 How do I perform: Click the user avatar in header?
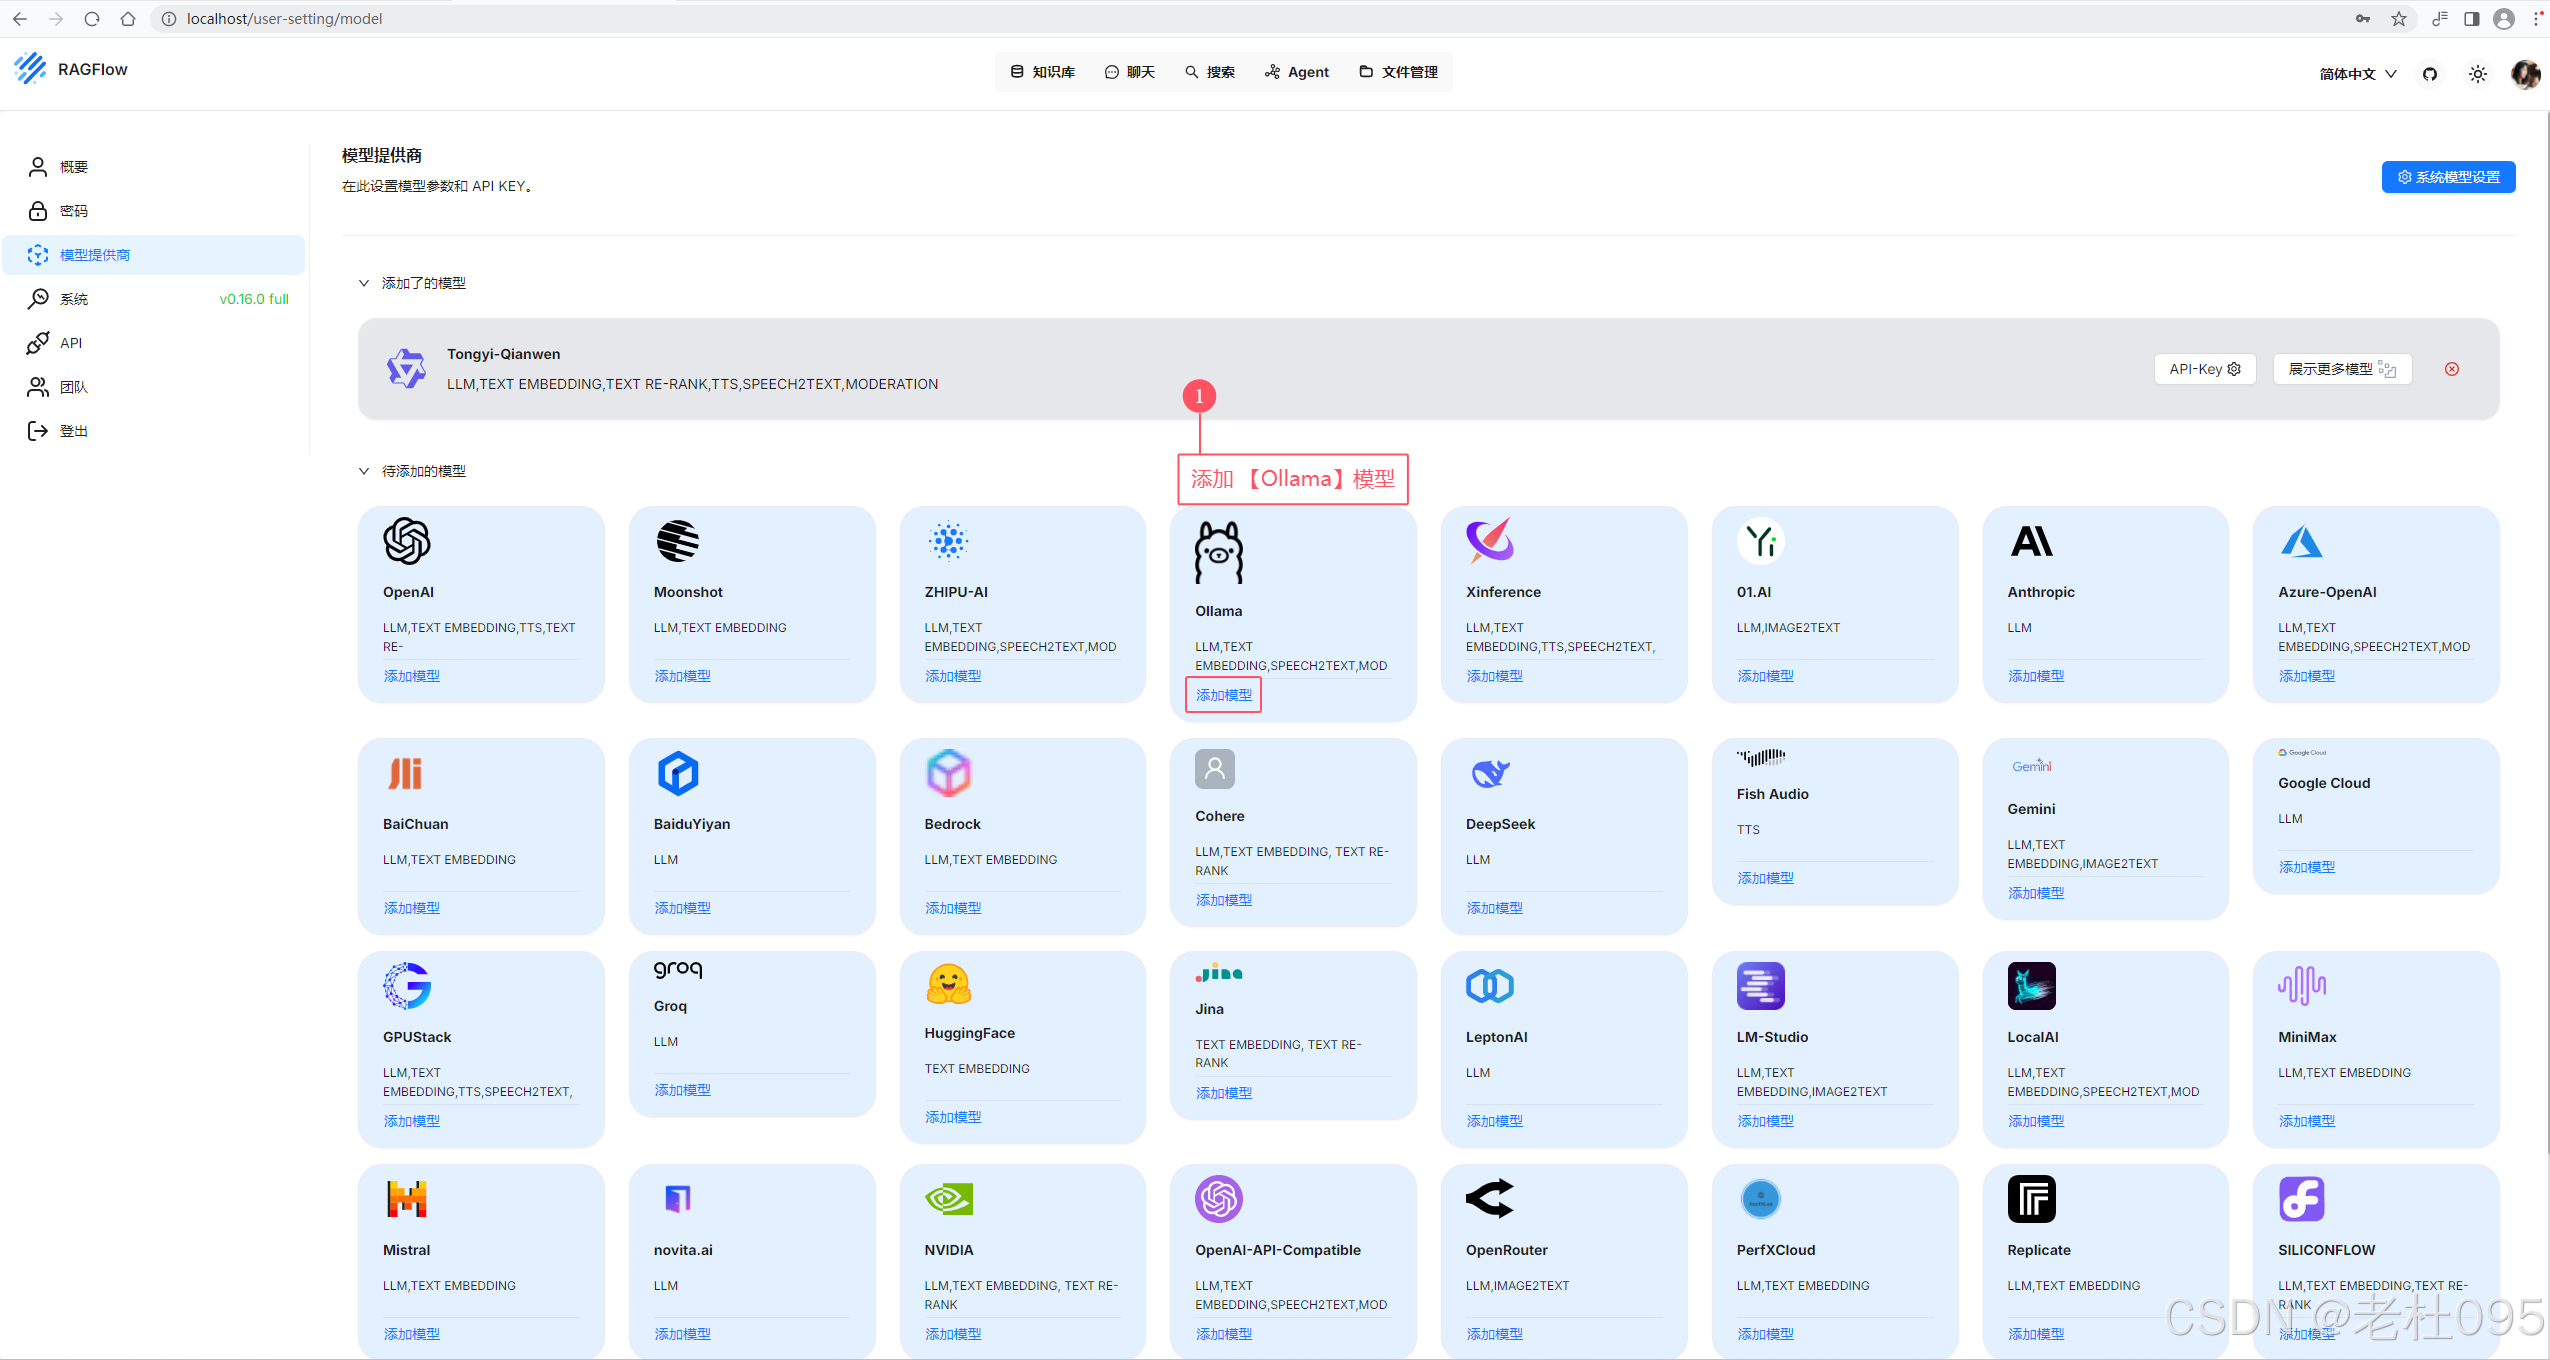tap(2525, 74)
